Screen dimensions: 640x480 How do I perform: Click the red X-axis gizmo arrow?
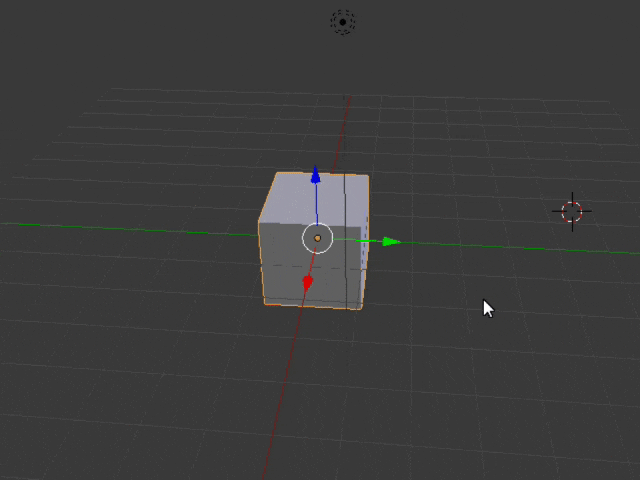(x=307, y=282)
